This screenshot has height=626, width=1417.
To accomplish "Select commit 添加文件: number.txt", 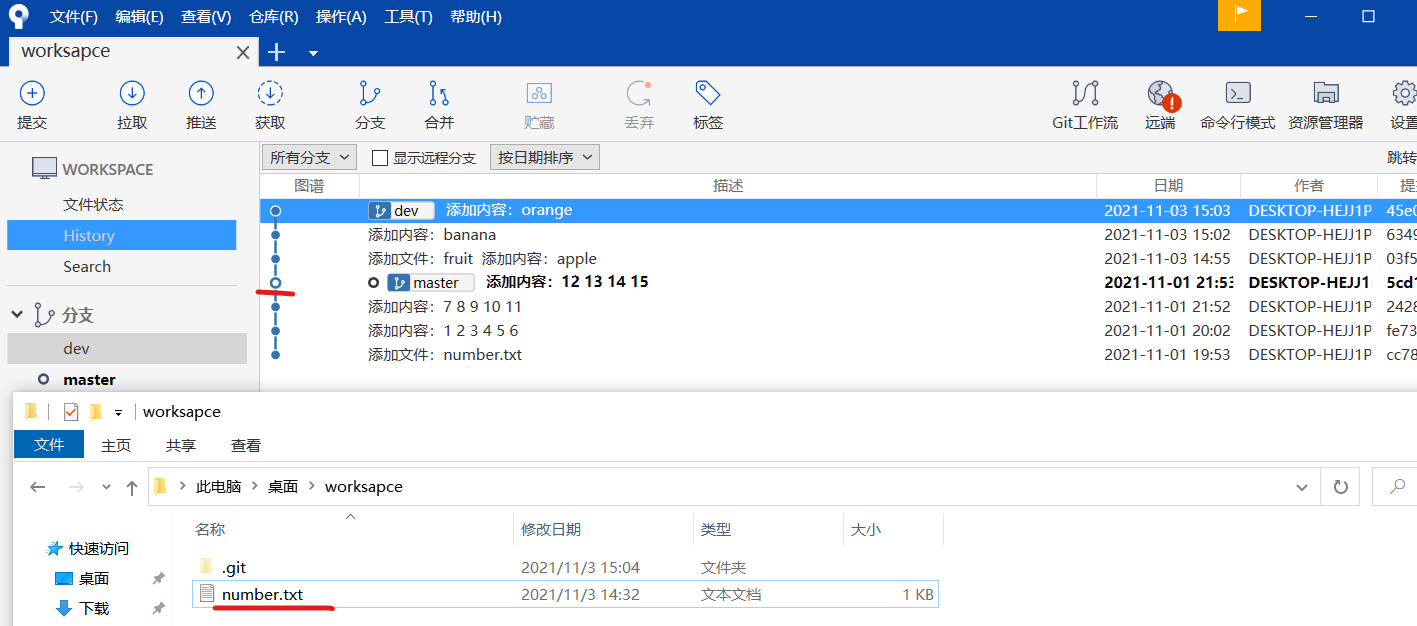I will pyautogui.click(x=838, y=354).
